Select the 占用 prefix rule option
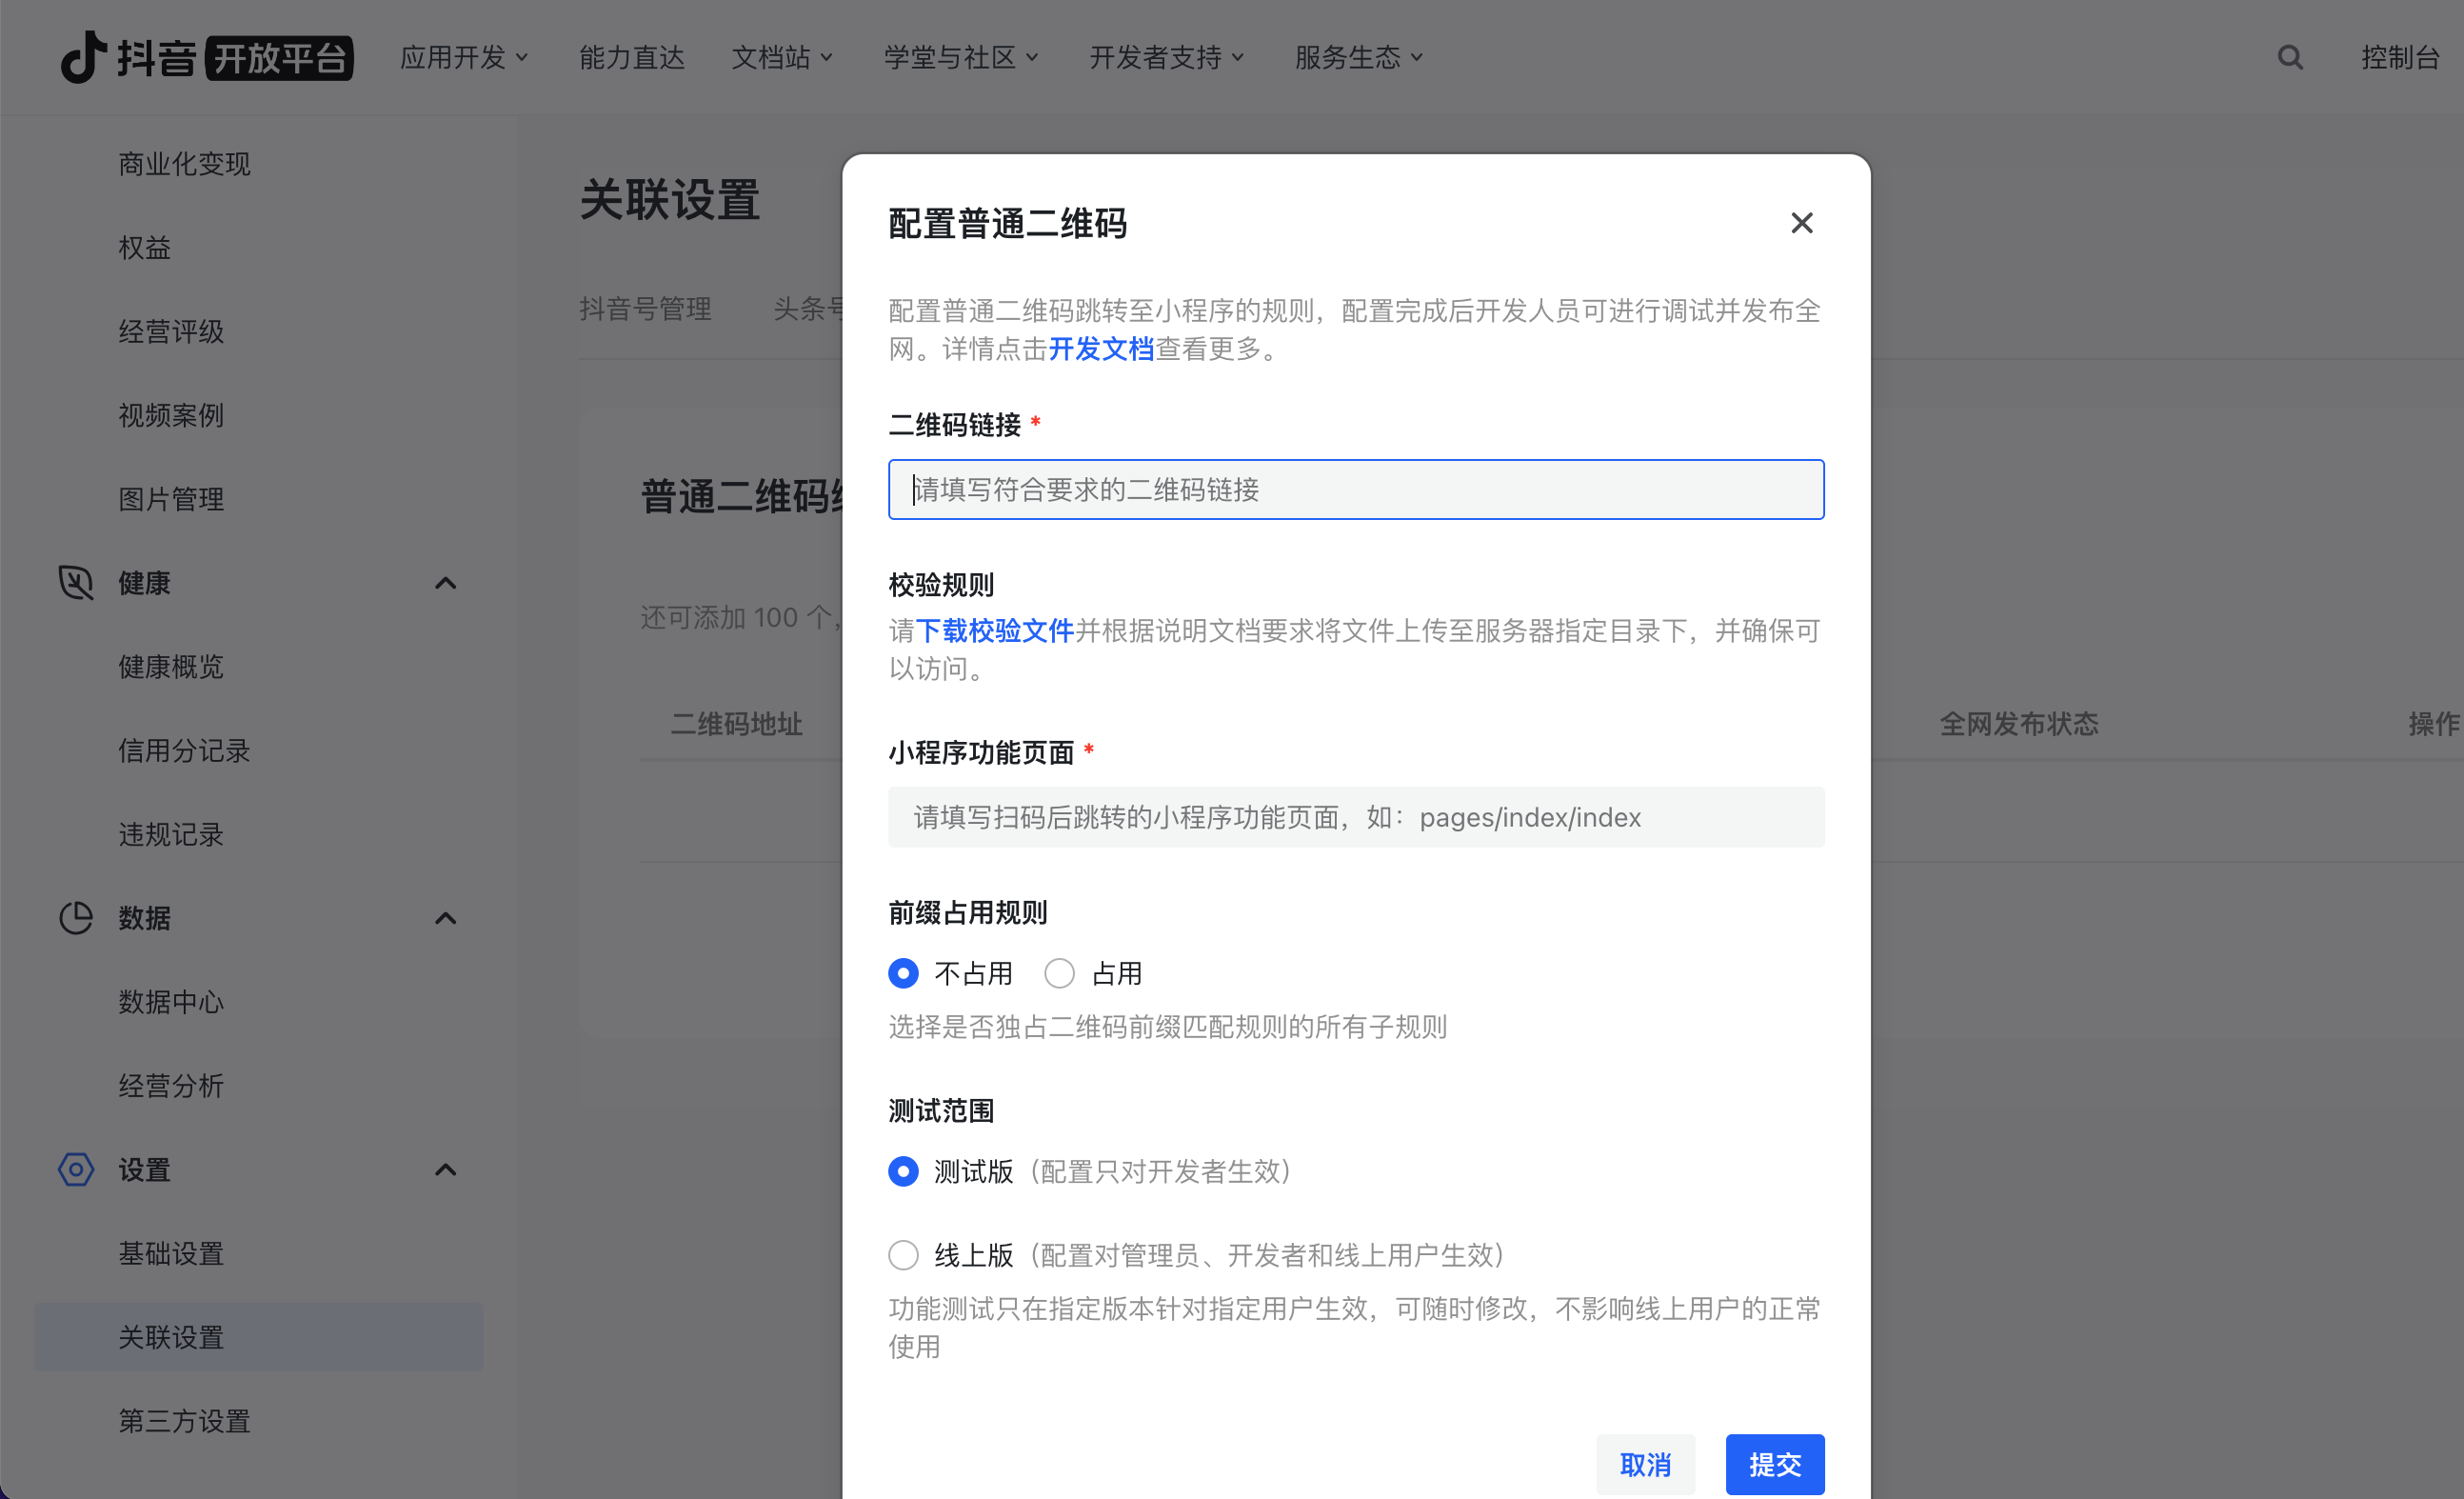Image resolution: width=2464 pixels, height=1499 pixels. point(1059,972)
